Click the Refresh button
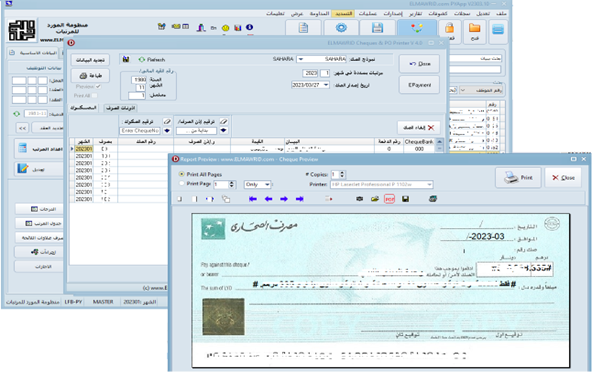This screenshot has width=592, height=372. 152,59
